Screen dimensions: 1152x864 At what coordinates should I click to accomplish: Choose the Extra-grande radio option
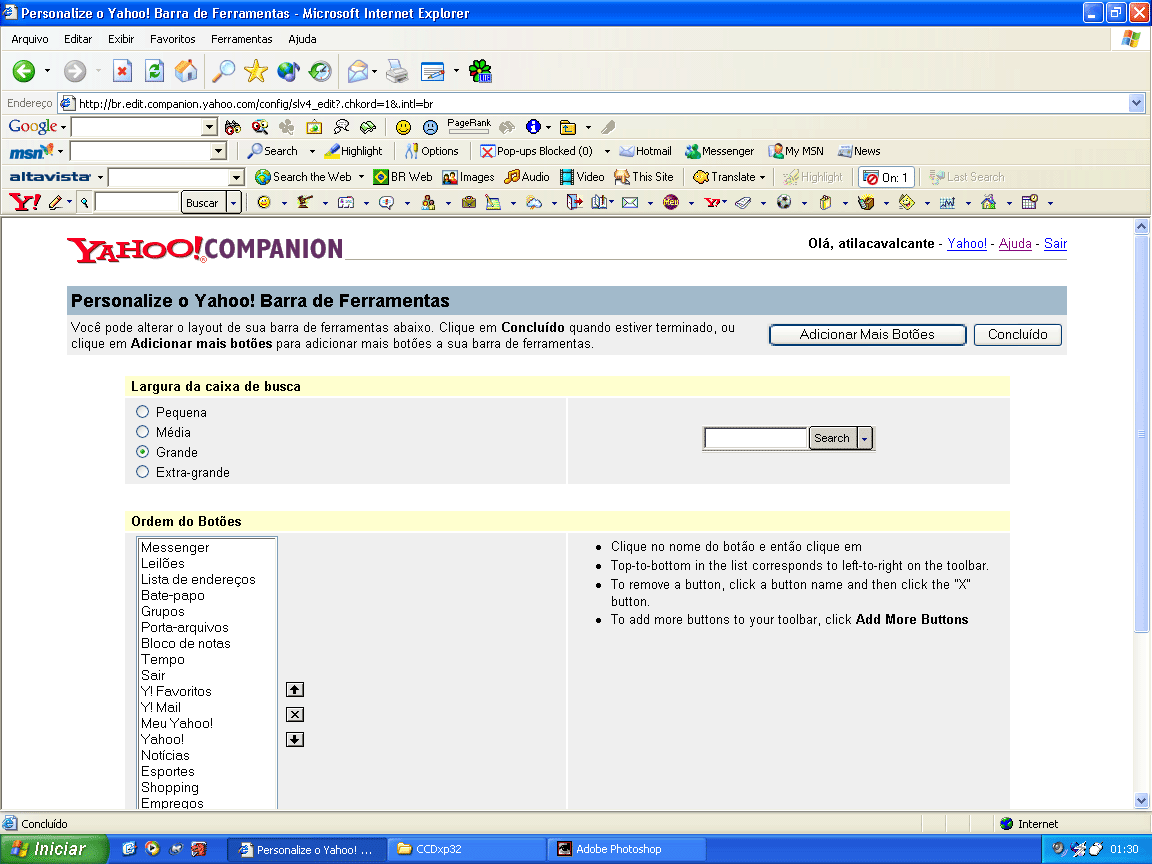coord(143,472)
